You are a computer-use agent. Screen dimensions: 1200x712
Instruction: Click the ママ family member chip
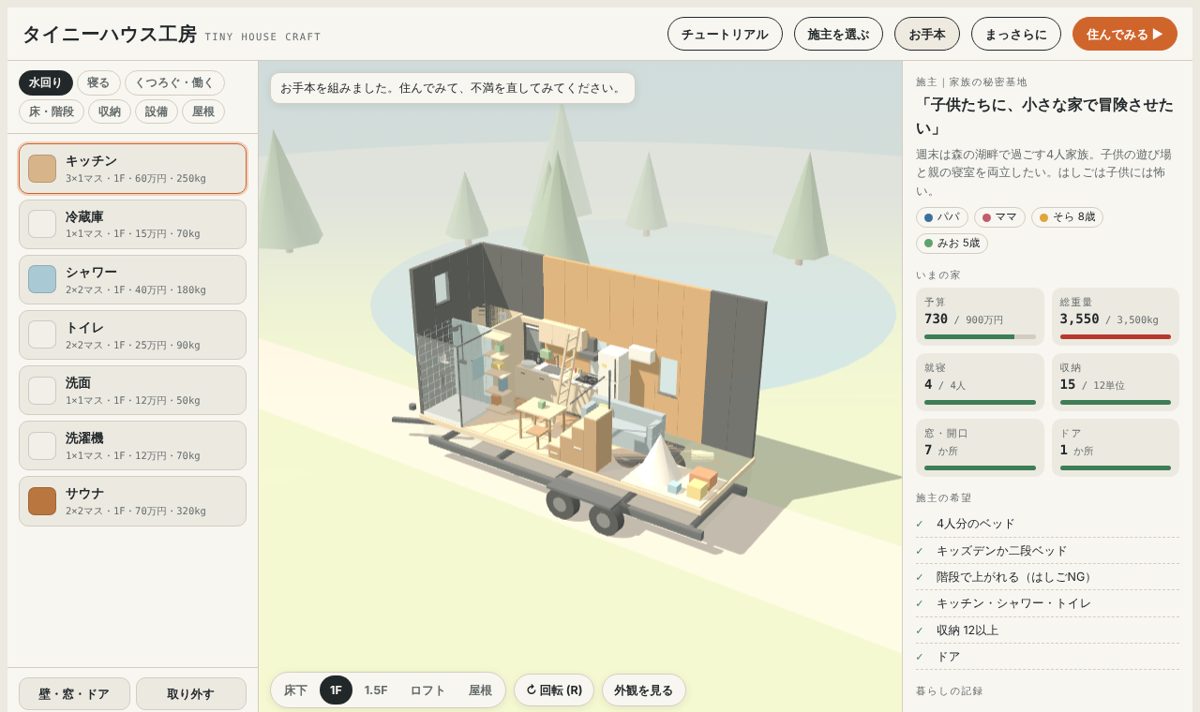[1000, 217]
